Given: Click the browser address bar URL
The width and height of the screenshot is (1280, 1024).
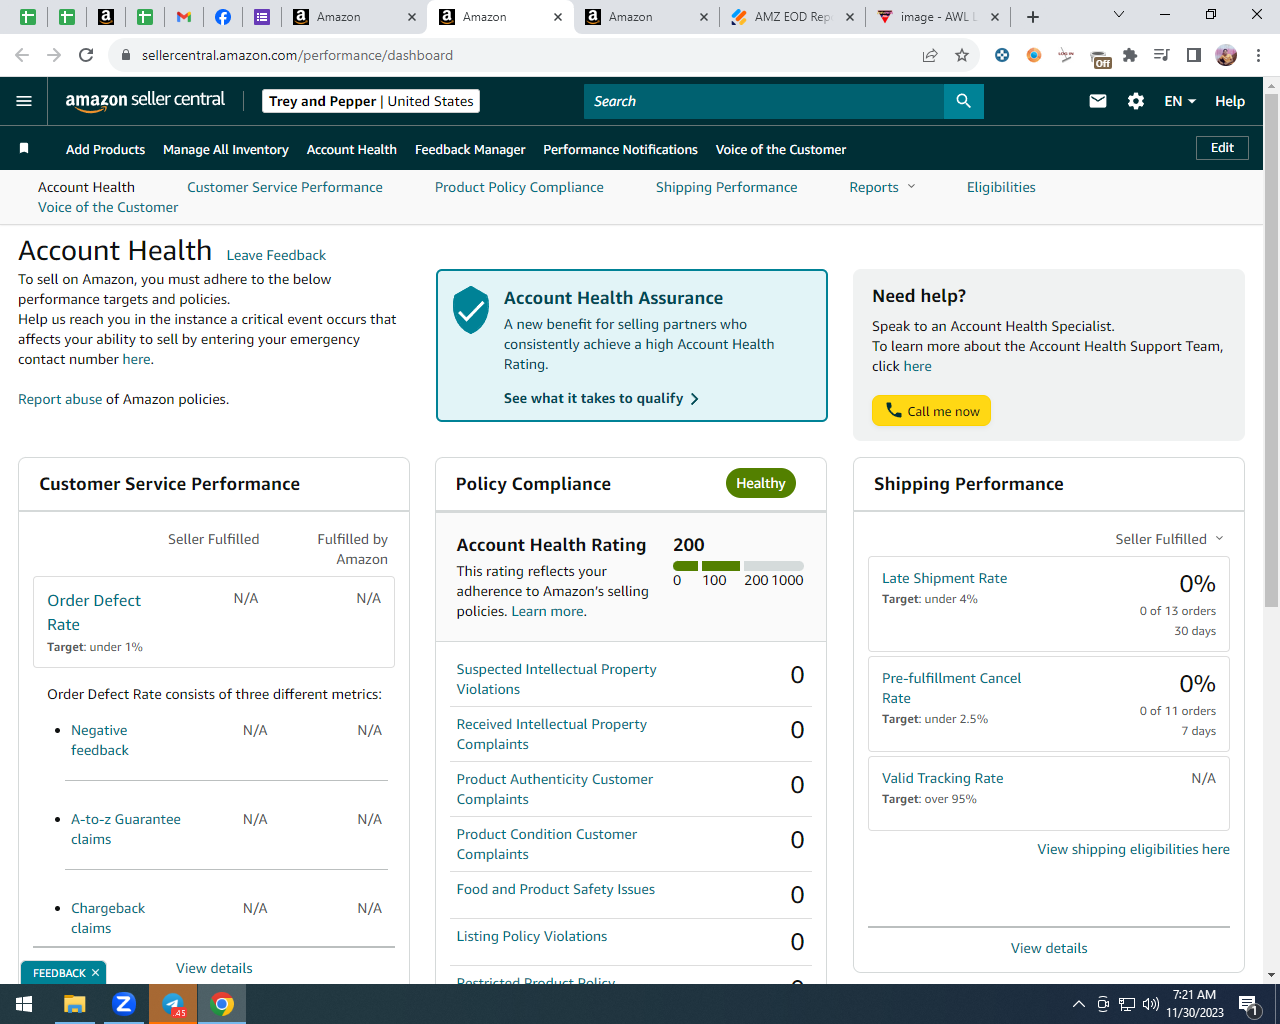Looking at the screenshot, I should coord(297,55).
